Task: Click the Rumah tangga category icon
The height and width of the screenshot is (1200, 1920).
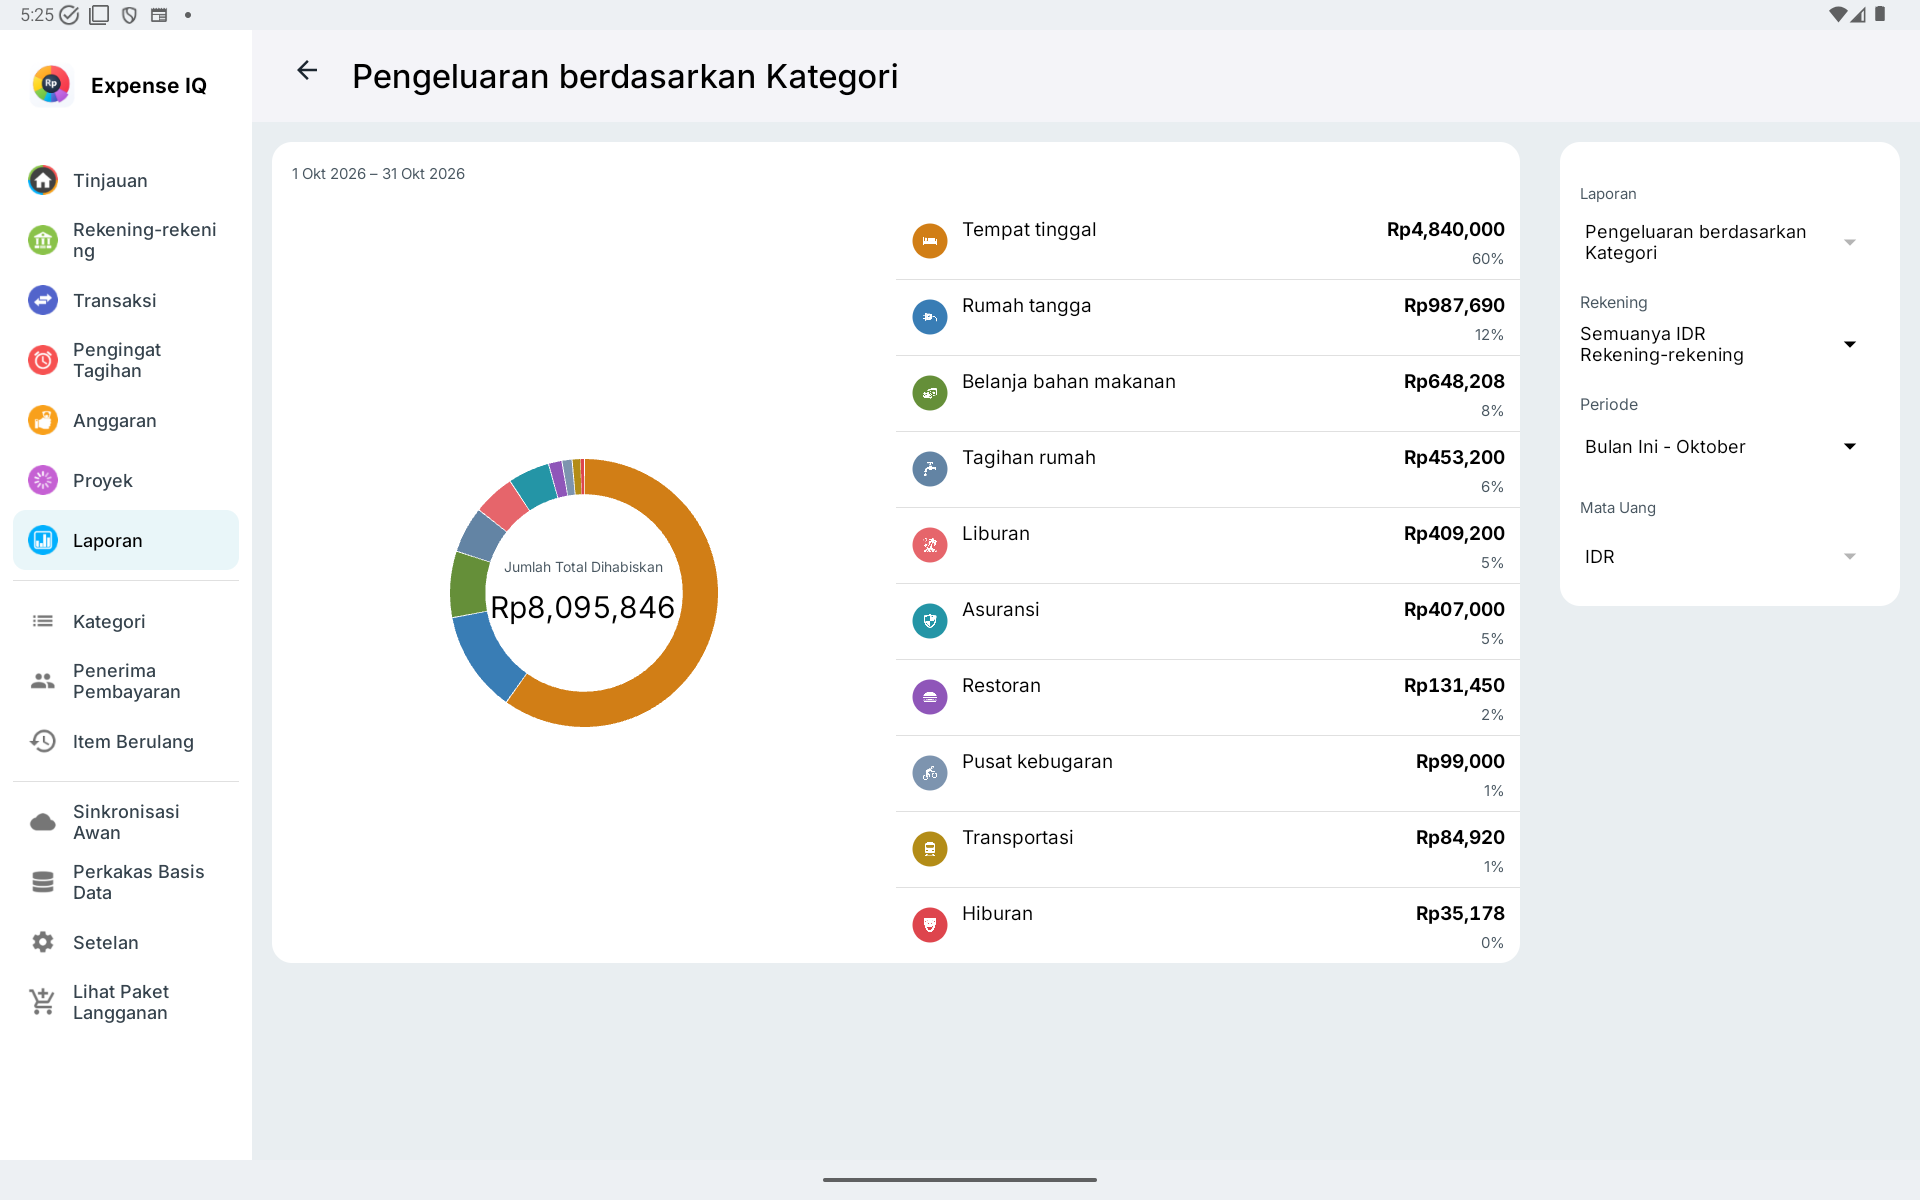Action: click(x=930, y=317)
